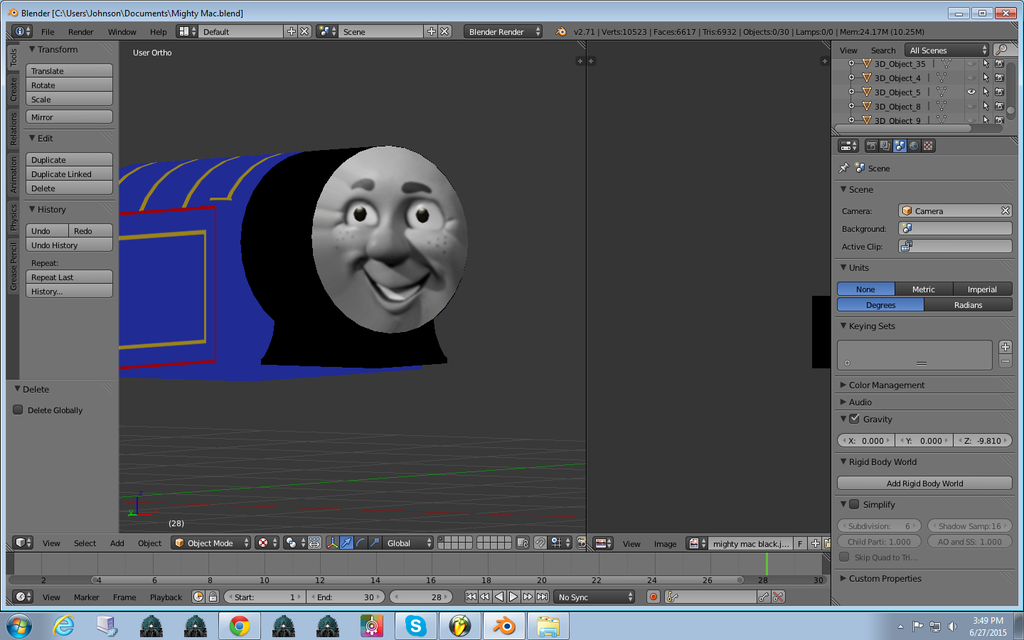The image size is (1024, 640).
Task: Open the Add menu in 3D view header
Action: coord(117,543)
